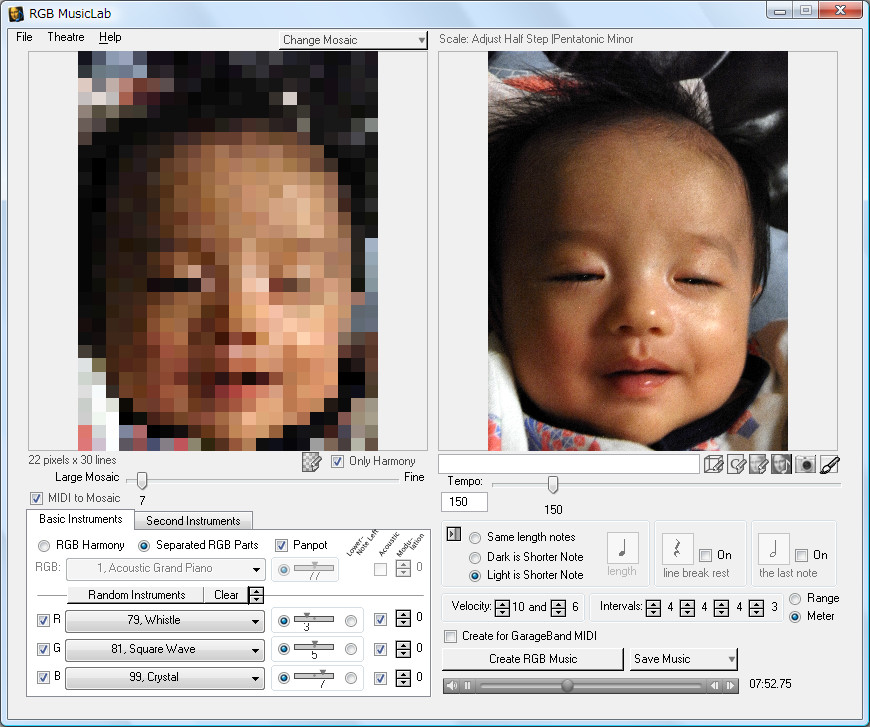Select the Range radio button

coord(795,599)
